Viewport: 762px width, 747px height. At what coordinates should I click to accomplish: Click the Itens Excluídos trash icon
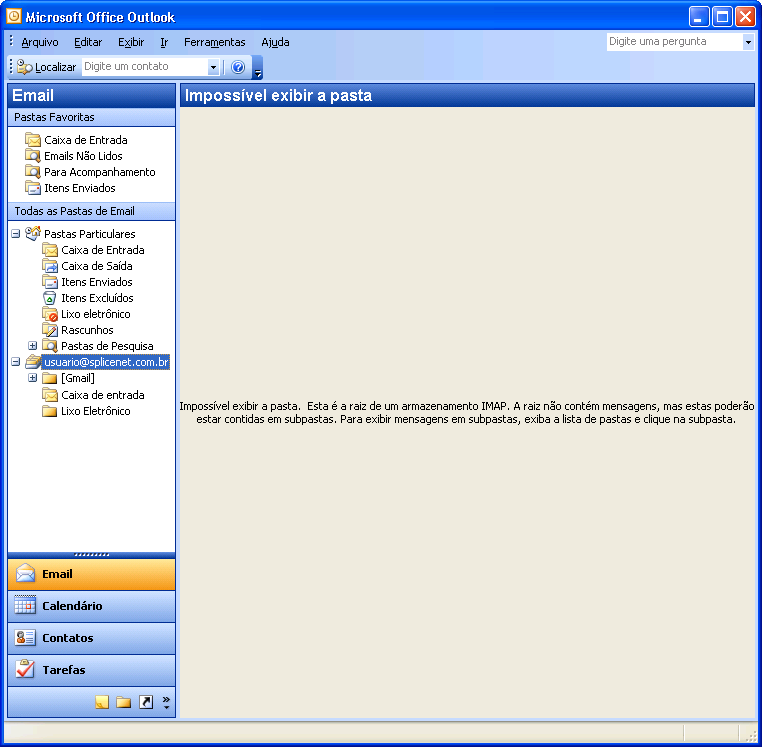pos(50,298)
